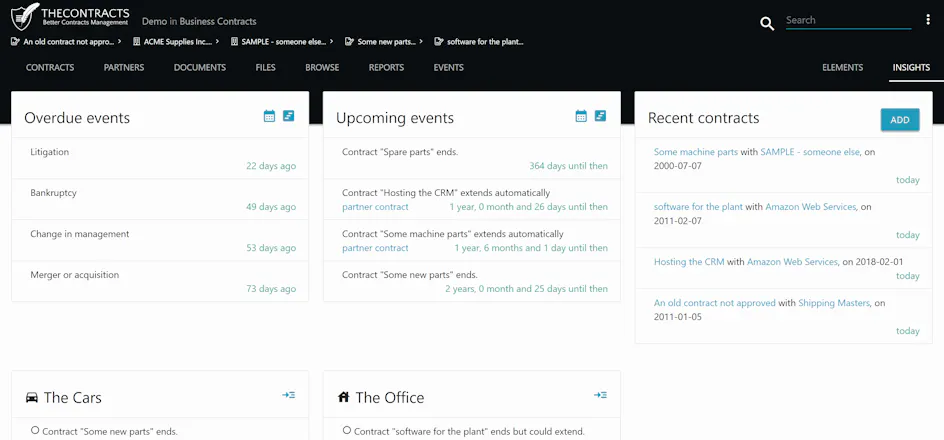Viewport: 944px width, 440px height.
Task: Click '1 year, 0 month and 26 days until then'
Action: (529, 206)
